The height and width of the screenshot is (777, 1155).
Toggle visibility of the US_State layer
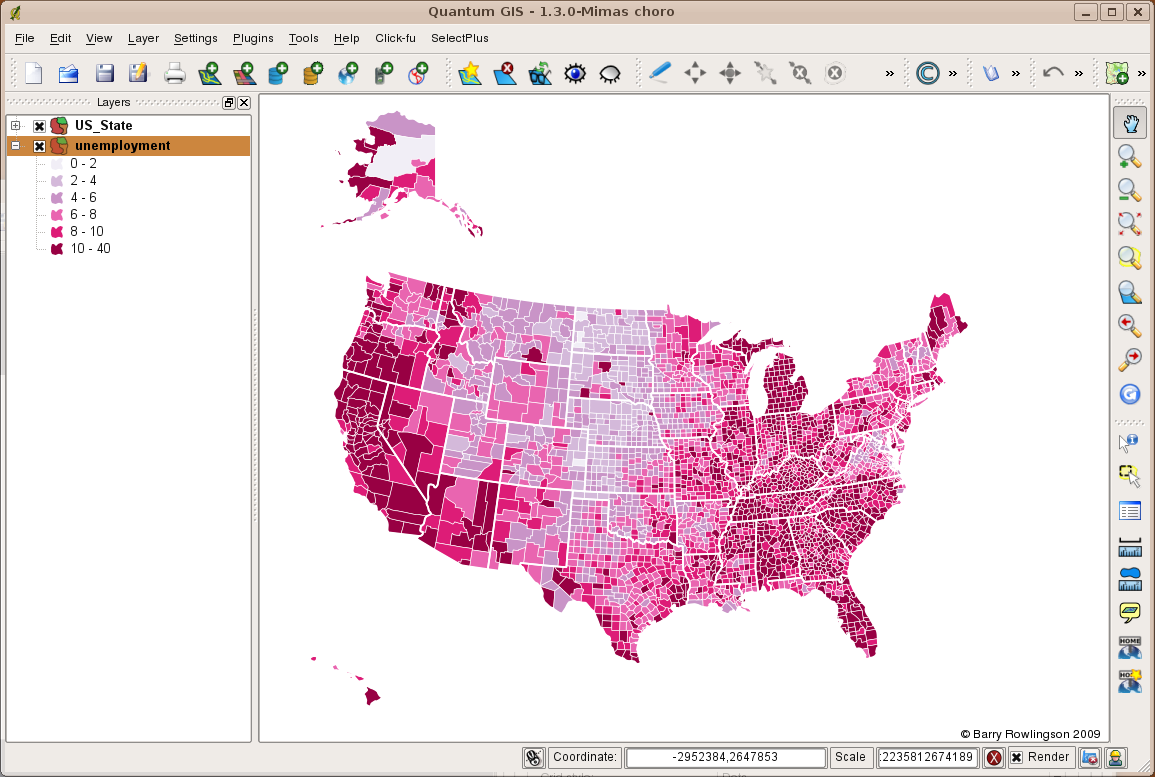pos(38,125)
